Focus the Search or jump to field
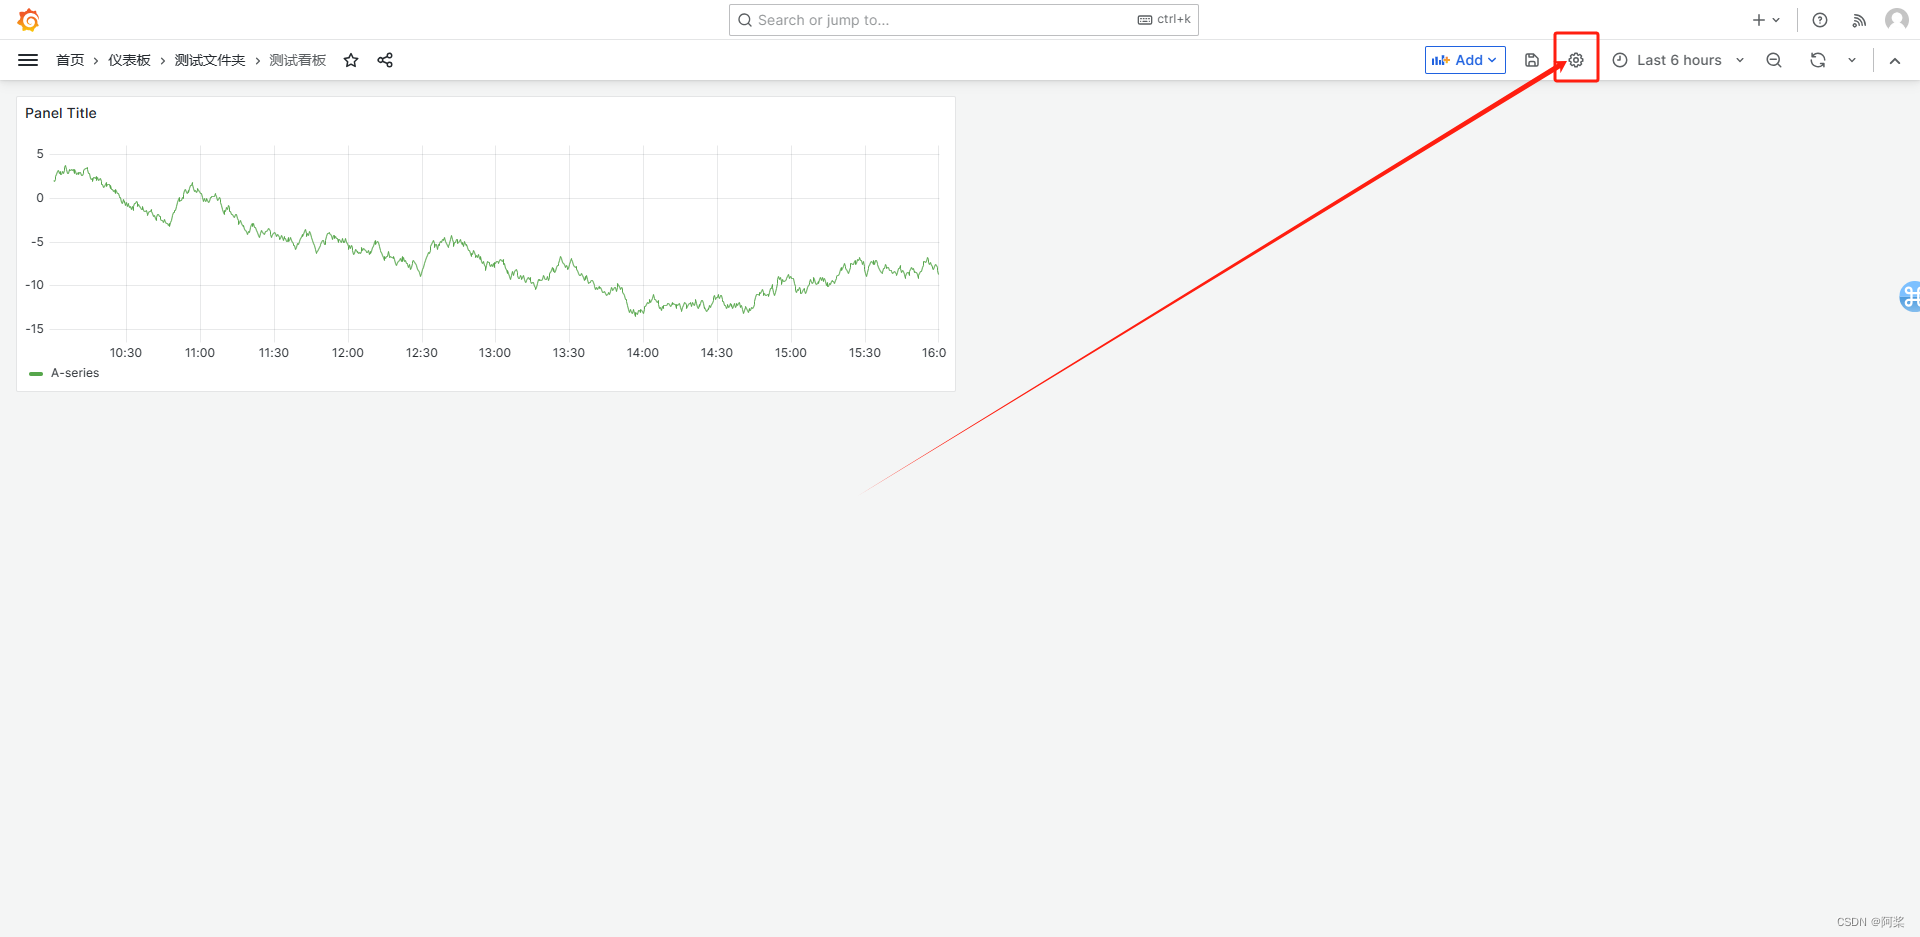This screenshot has height=937, width=1920. click(964, 20)
